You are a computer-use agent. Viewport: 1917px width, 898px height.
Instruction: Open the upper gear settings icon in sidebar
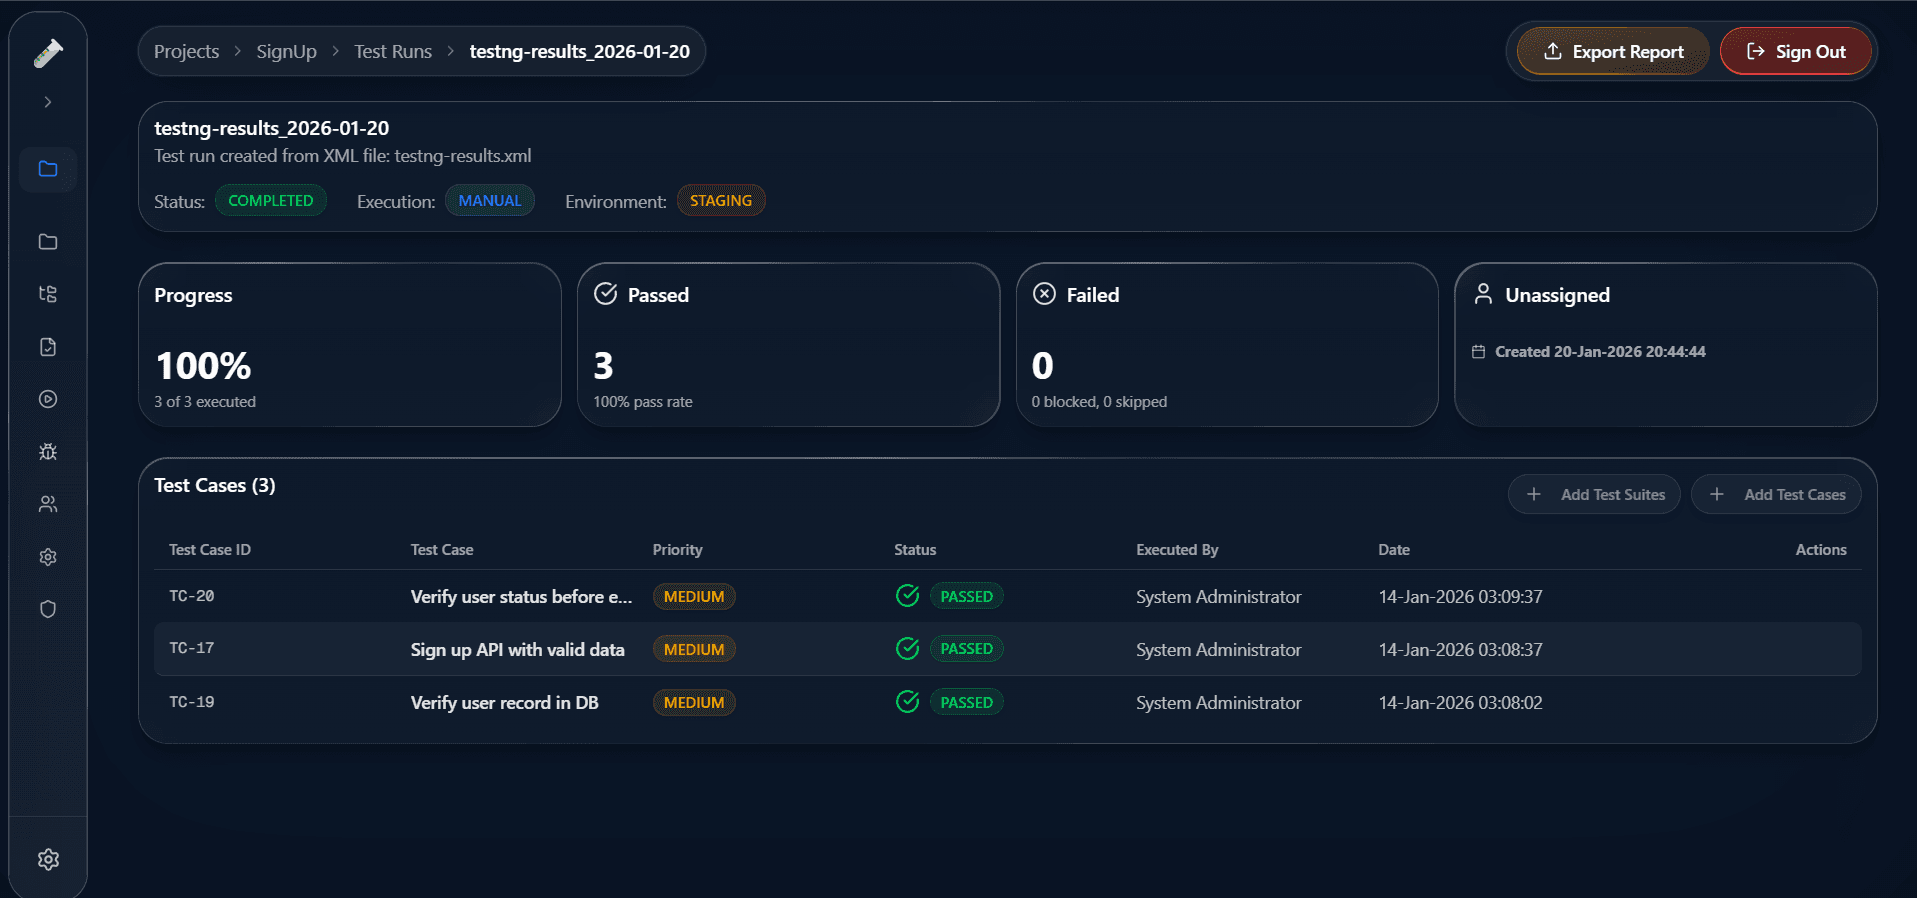[48, 557]
